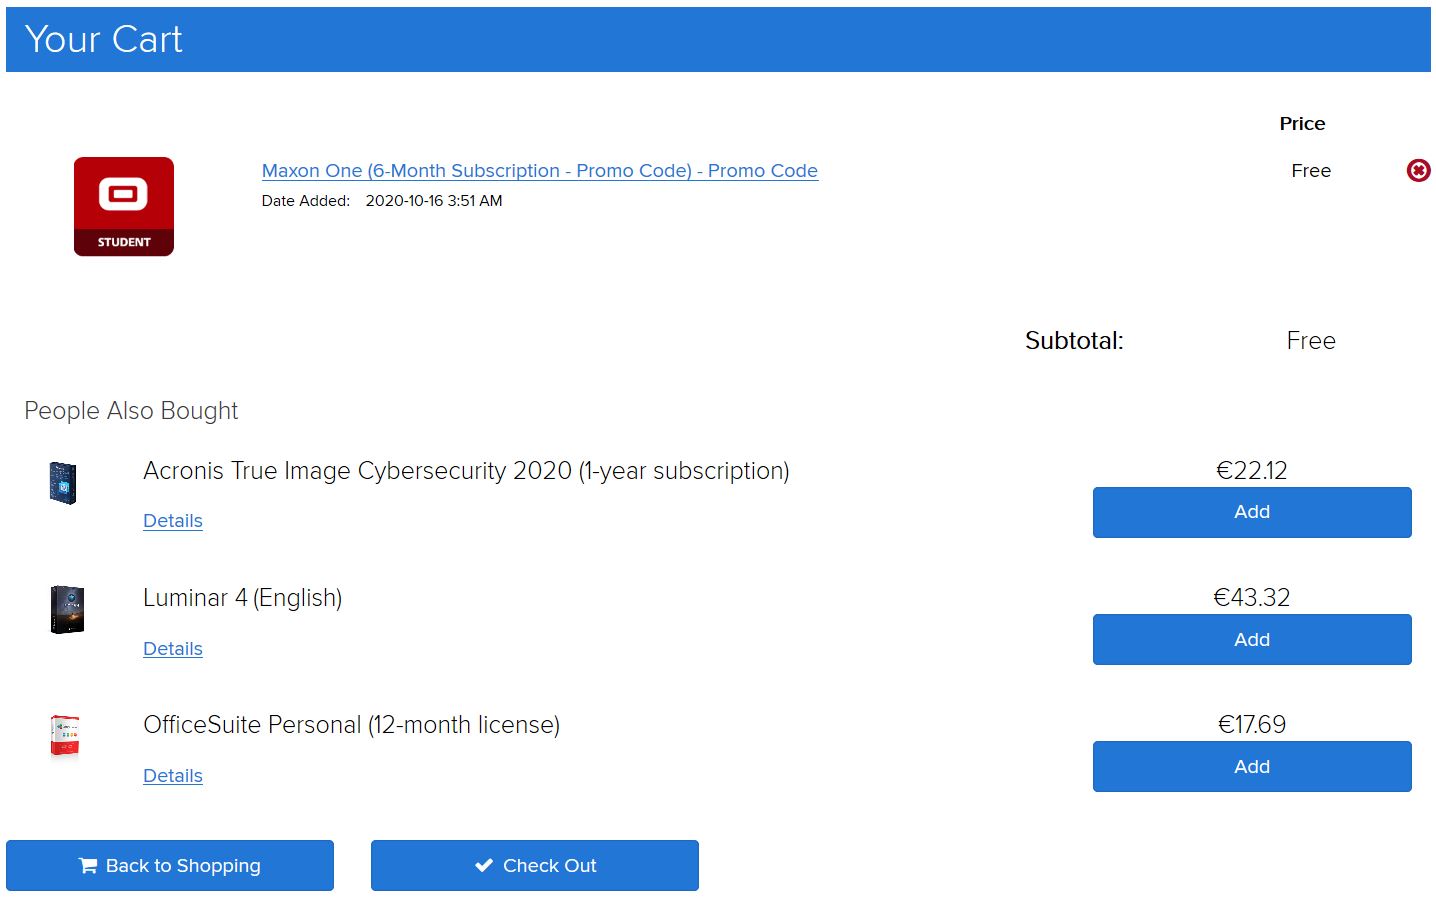The height and width of the screenshot is (903, 1436).
Task: Add Luminar 4 priced €43.32 to cart
Action: [x=1252, y=640]
